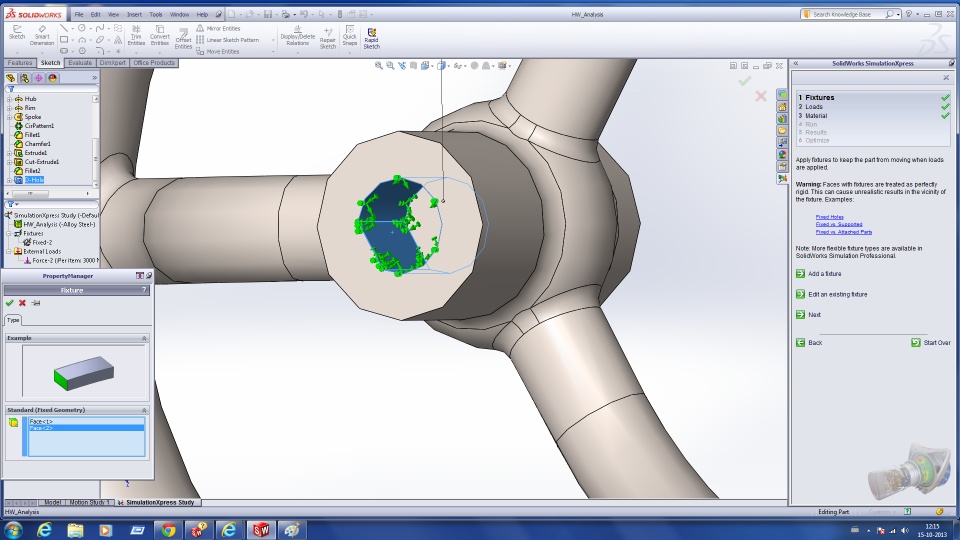Screen dimensions: 960x540
Task: Cancel the fixture with red X
Action: (22, 302)
